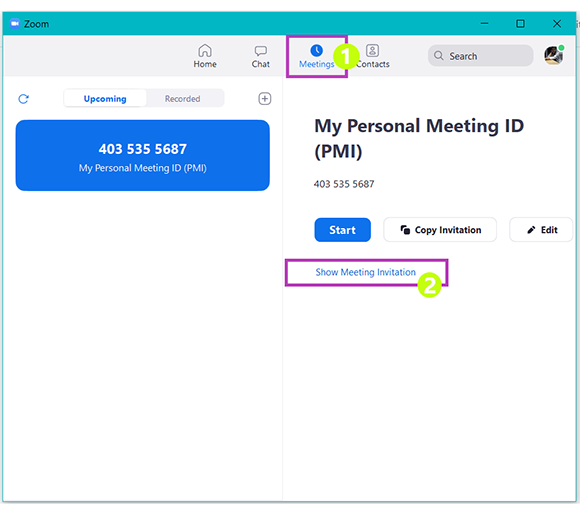The width and height of the screenshot is (580, 513).
Task: Switch to the Recorded tab
Action: (x=182, y=99)
